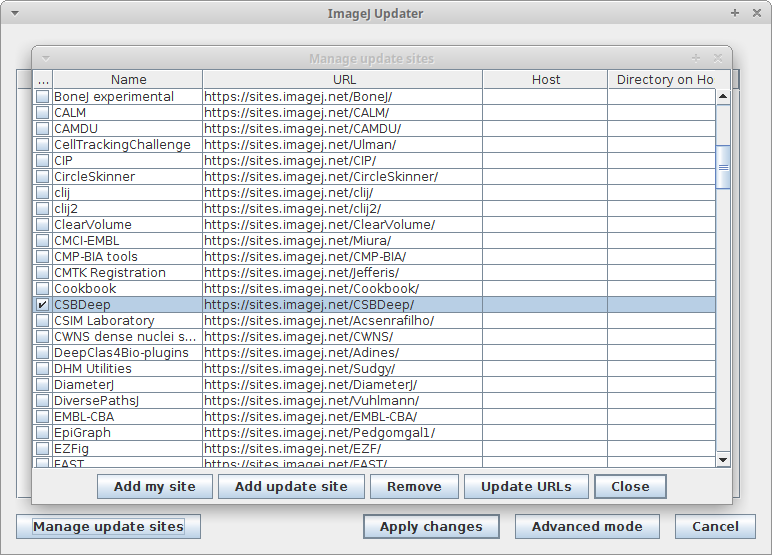The width and height of the screenshot is (772, 555).
Task: Enable the EZFig update site checkbox
Action: coord(42,449)
